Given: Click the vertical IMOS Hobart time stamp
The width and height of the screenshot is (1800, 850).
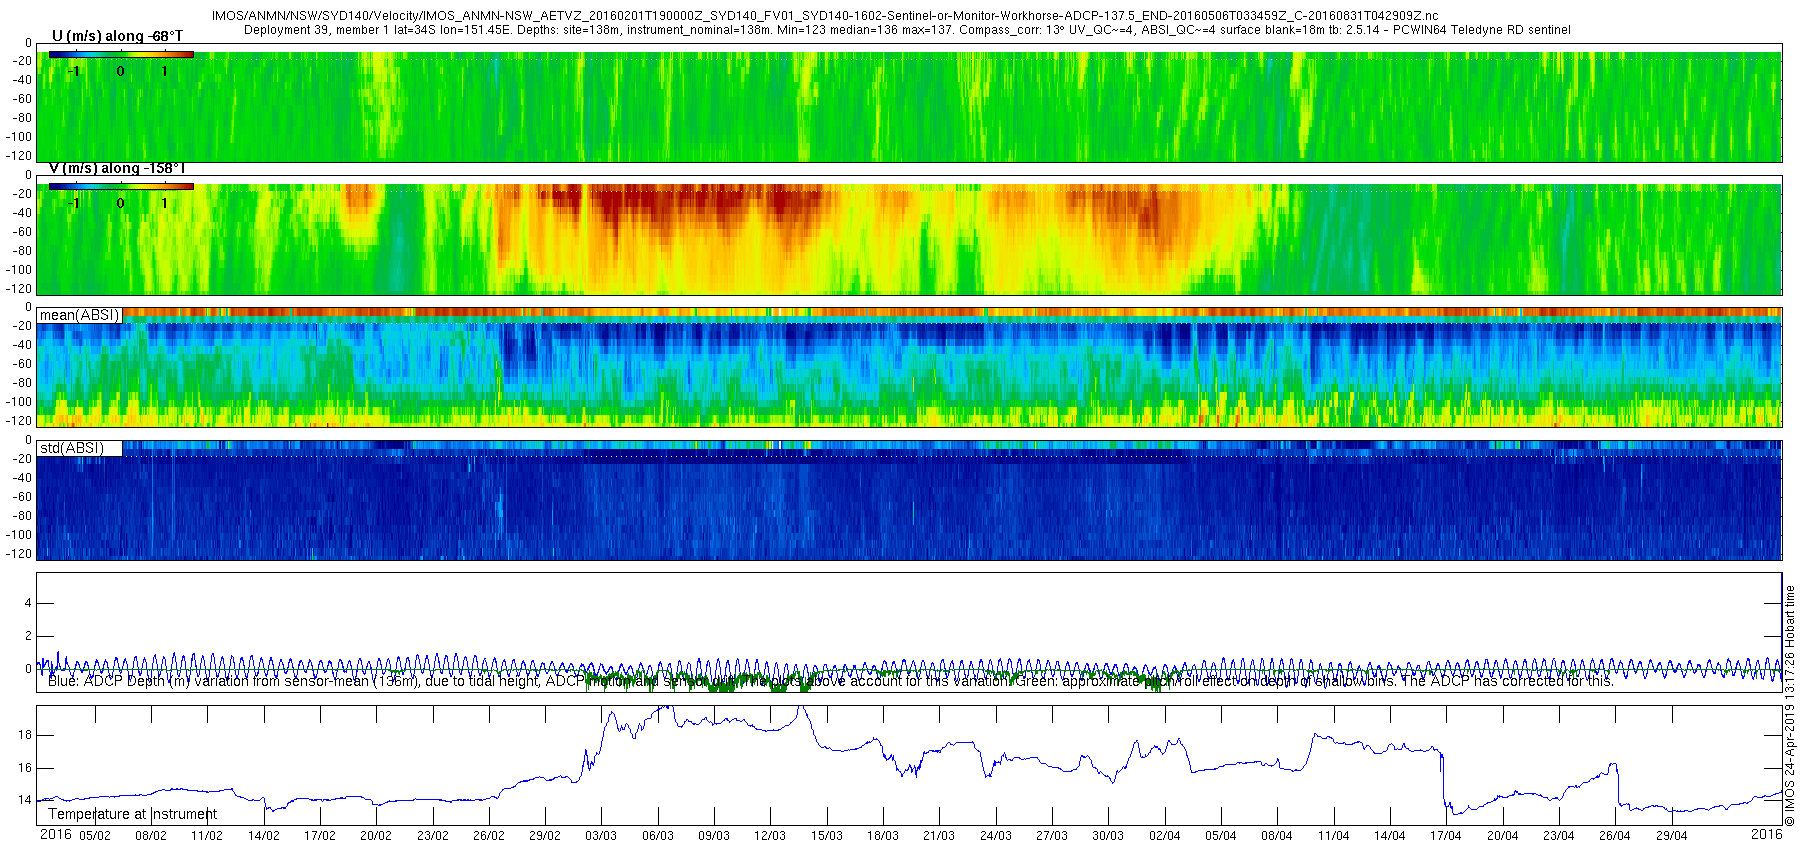Looking at the screenshot, I should (1790, 706).
